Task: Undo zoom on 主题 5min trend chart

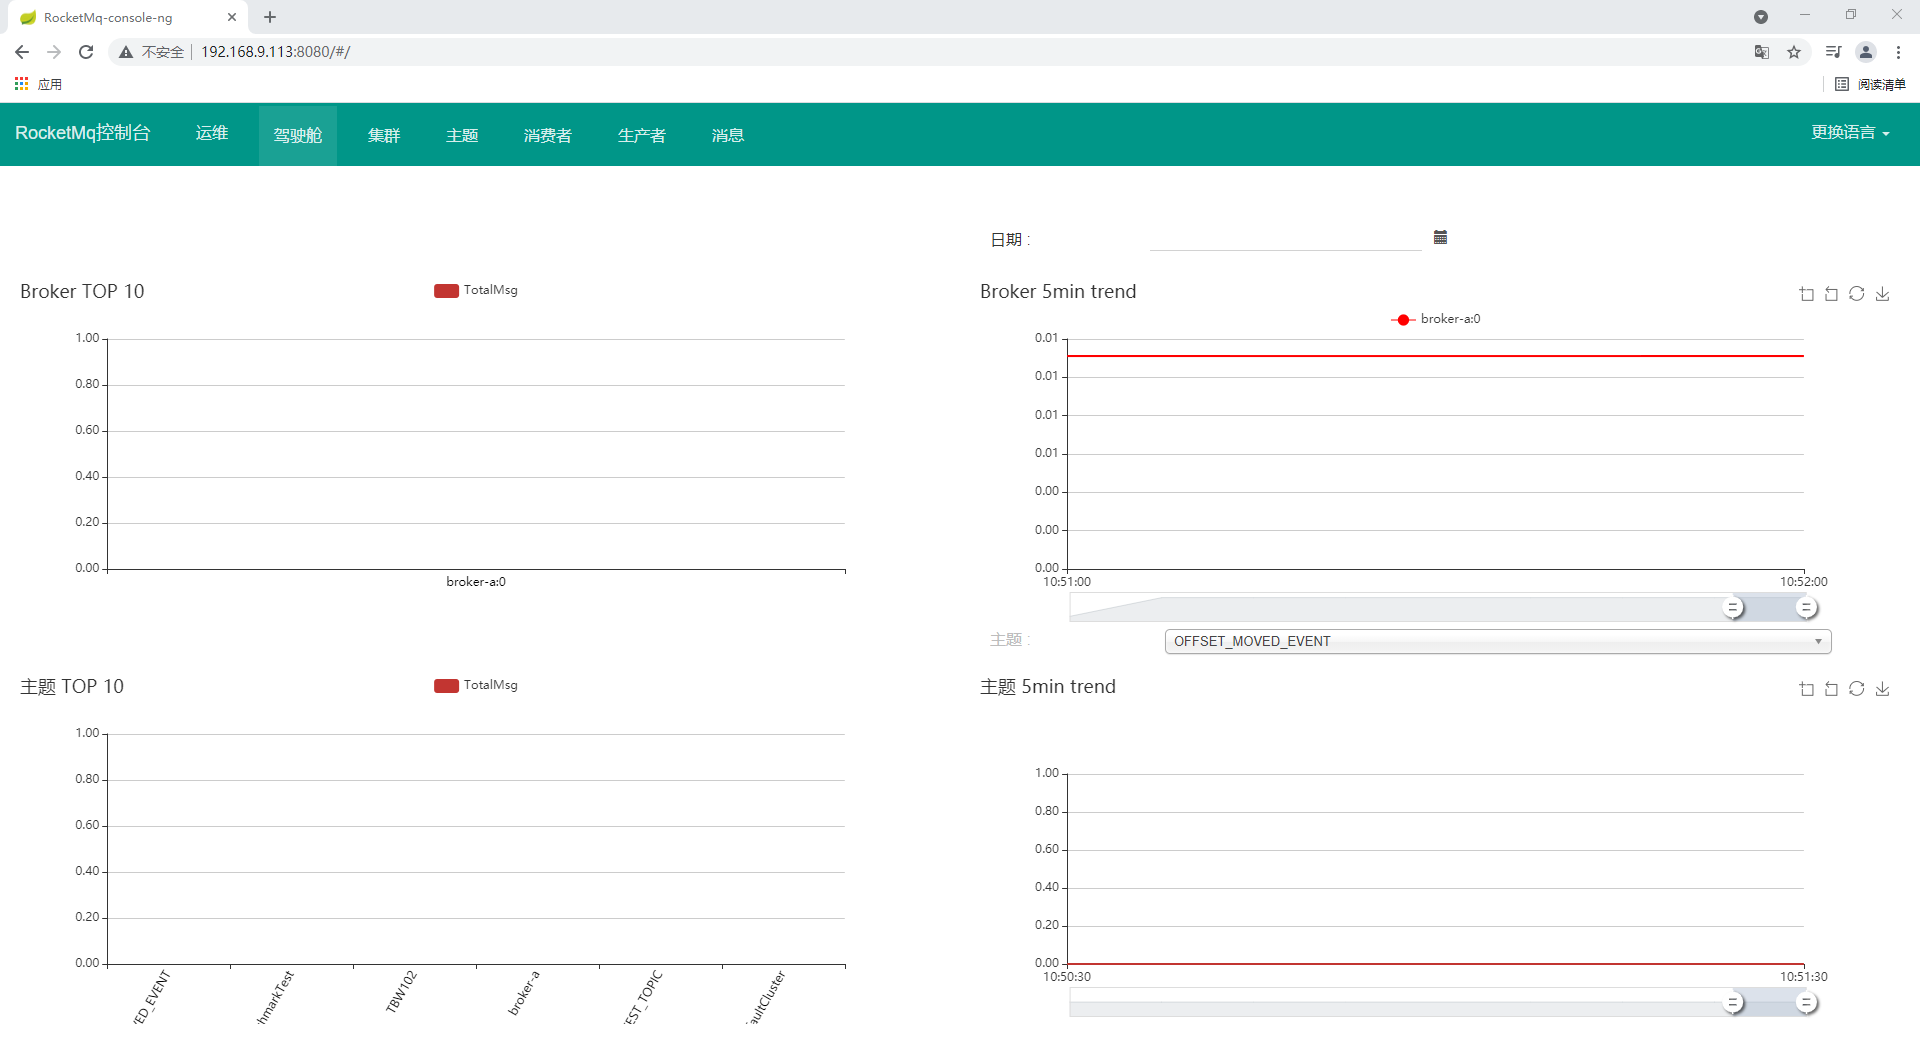Action: tap(1831, 689)
